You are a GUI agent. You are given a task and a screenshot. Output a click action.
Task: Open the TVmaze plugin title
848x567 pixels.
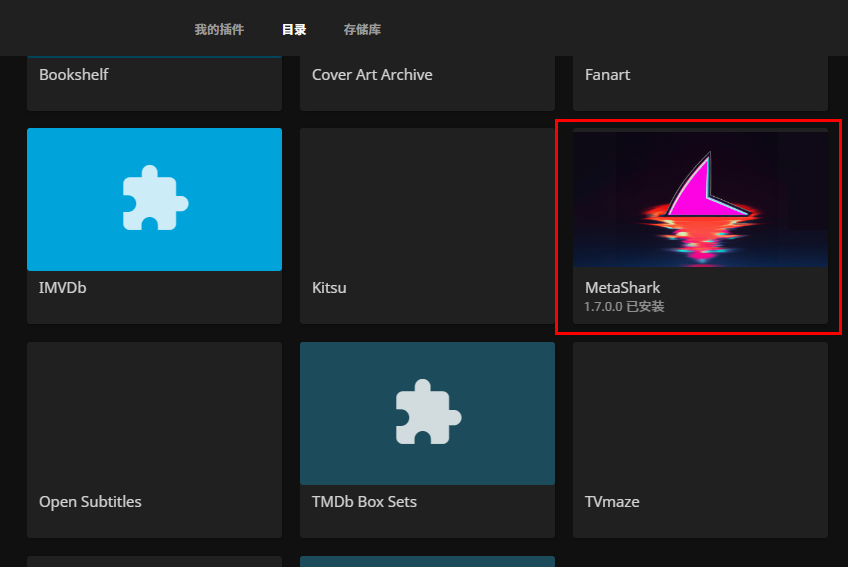coord(612,502)
